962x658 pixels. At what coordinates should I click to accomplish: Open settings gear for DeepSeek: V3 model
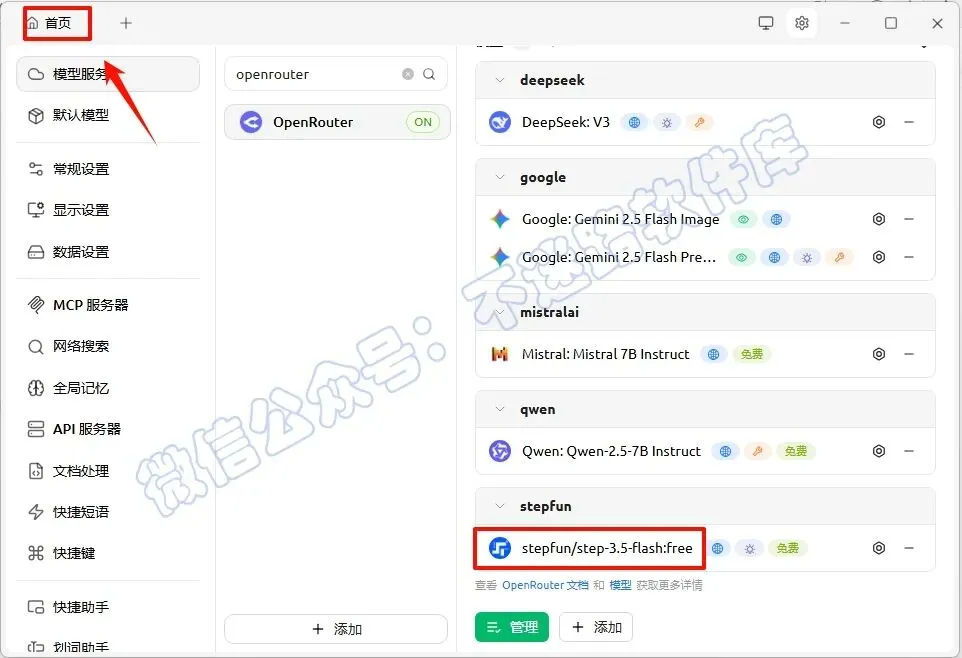tap(879, 122)
